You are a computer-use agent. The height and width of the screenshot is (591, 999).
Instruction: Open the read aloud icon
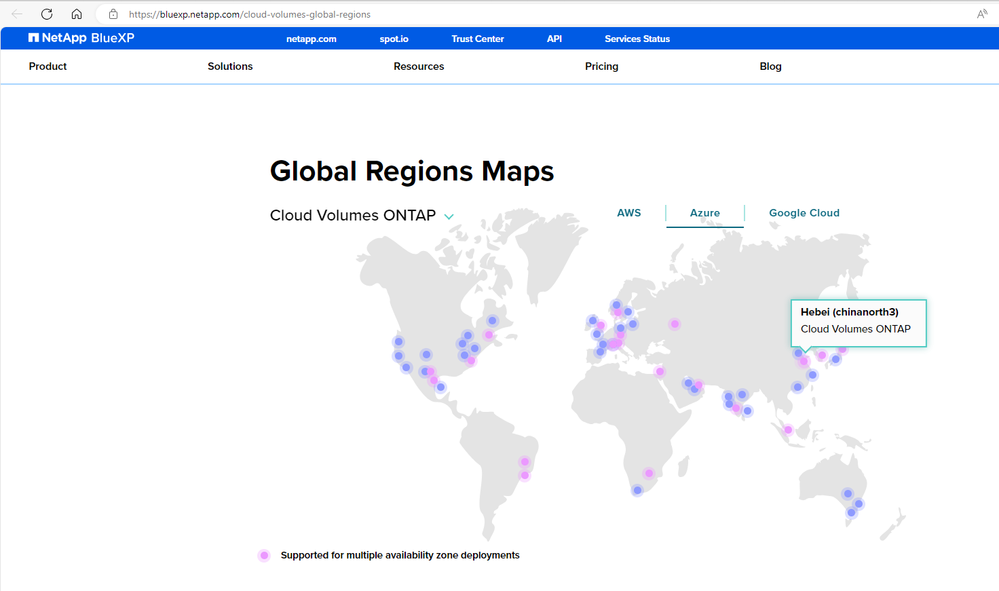(x=982, y=15)
